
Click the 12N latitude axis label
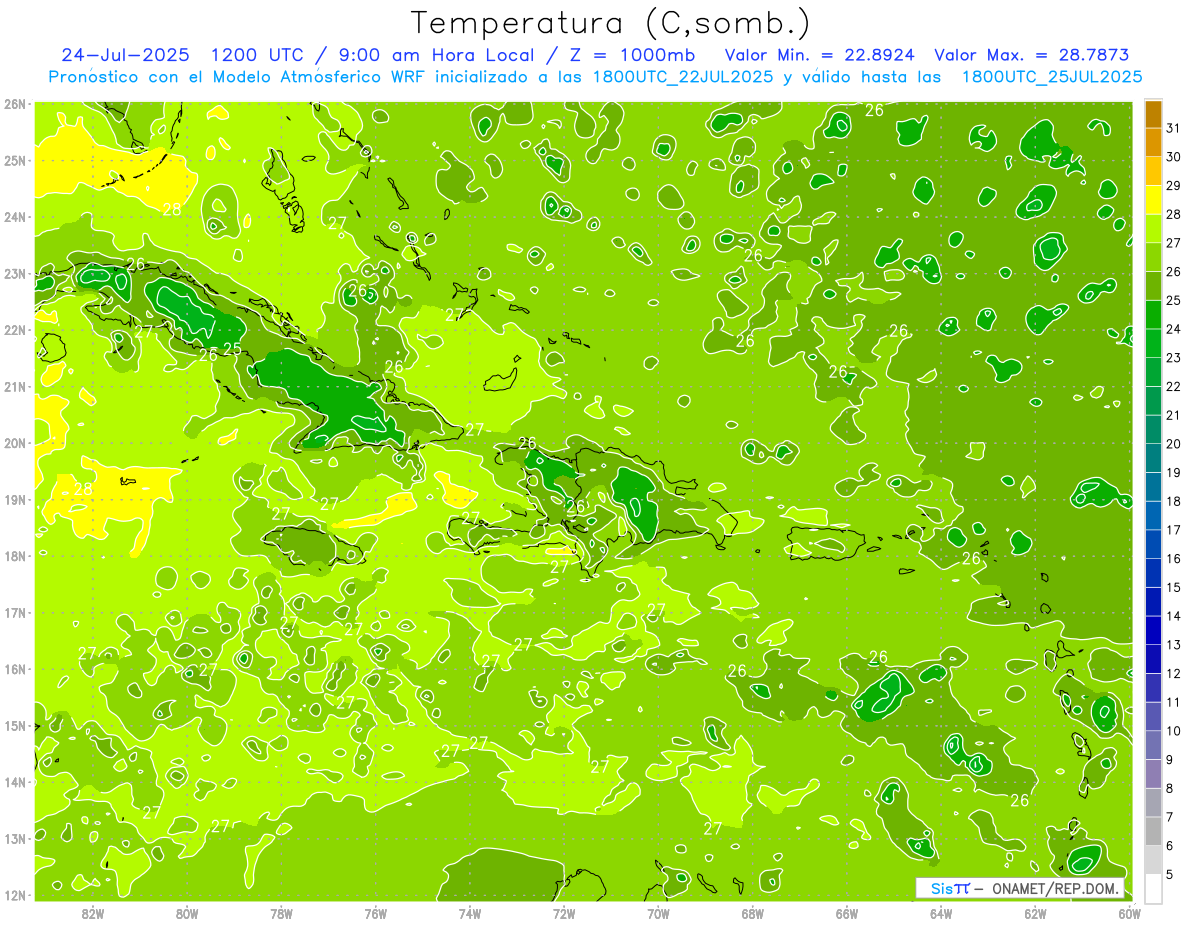point(15,895)
